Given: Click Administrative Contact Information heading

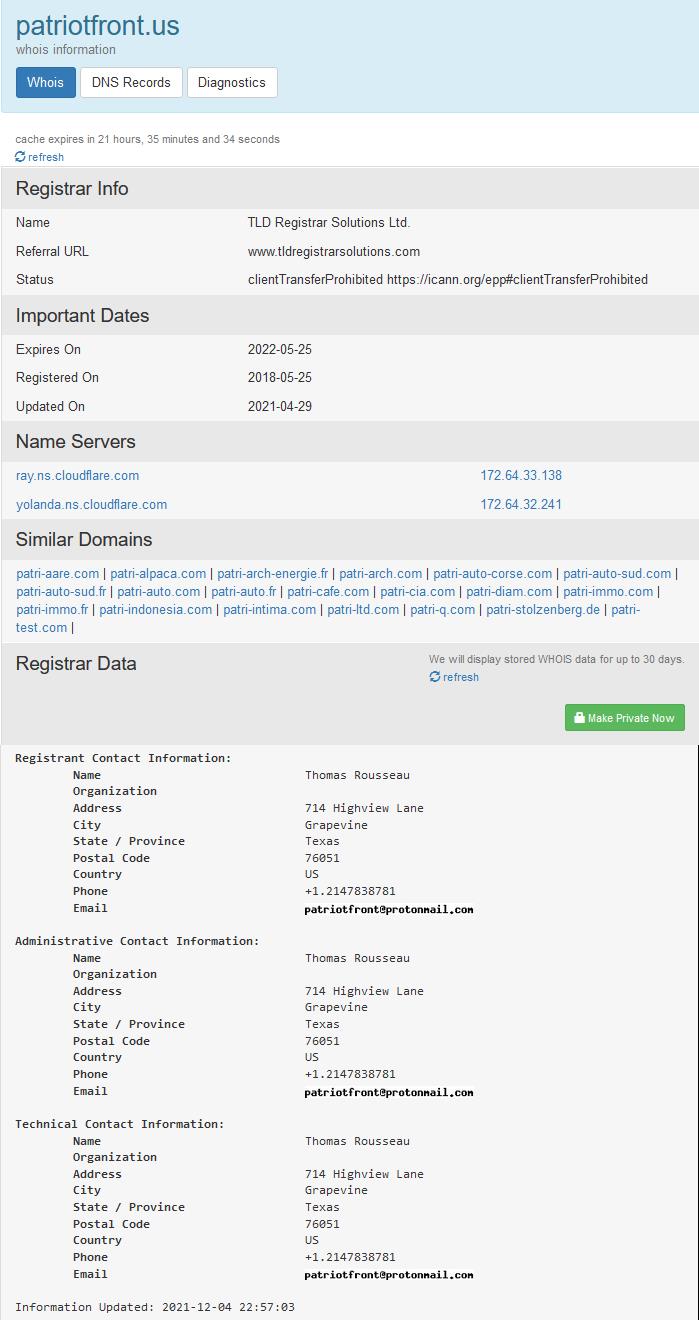Looking at the screenshot, I should 137,941.
